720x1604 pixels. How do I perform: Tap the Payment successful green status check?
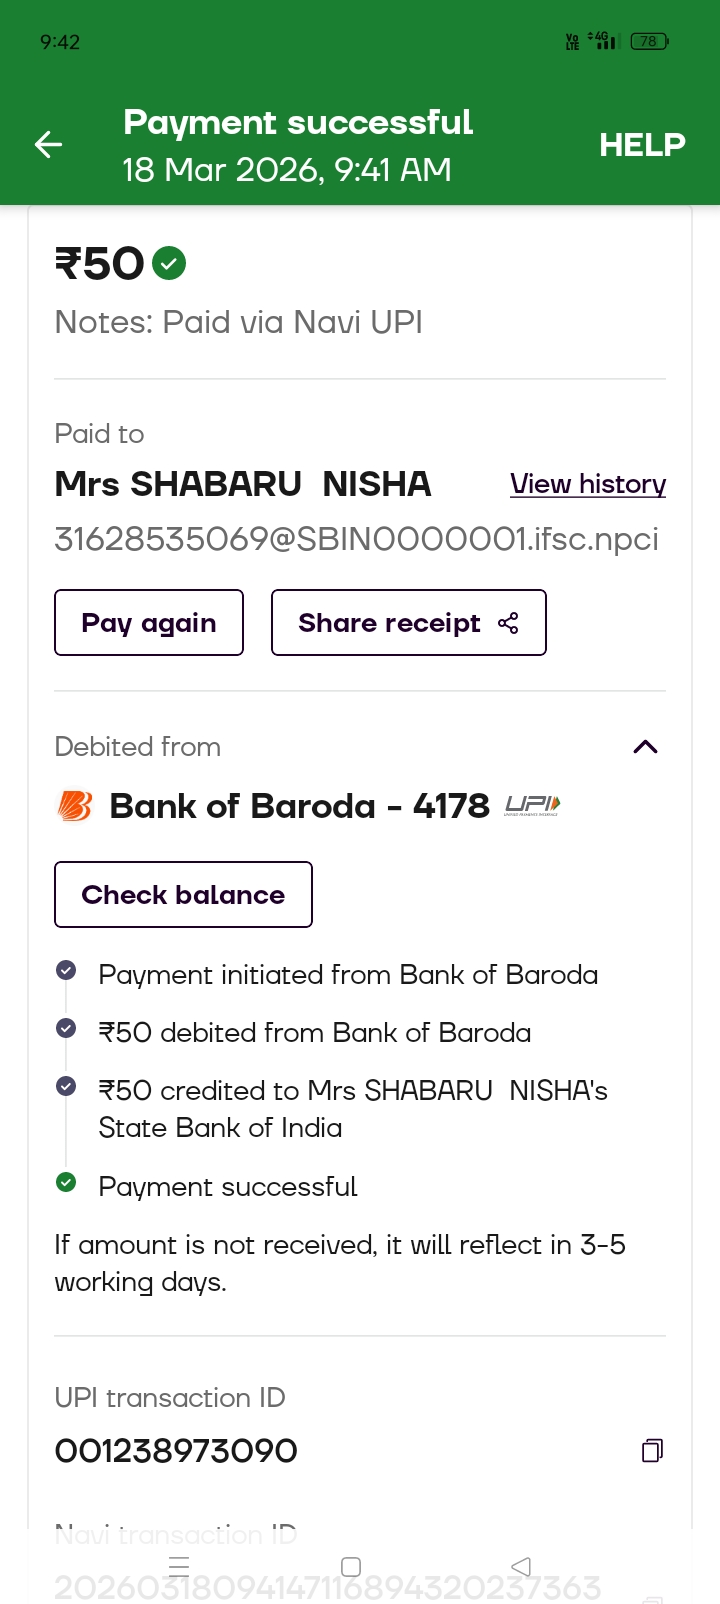66,1183
